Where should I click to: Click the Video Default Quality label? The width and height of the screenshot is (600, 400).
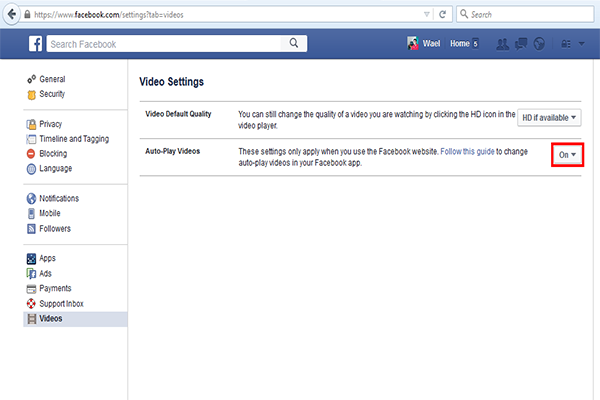(178, 114)
